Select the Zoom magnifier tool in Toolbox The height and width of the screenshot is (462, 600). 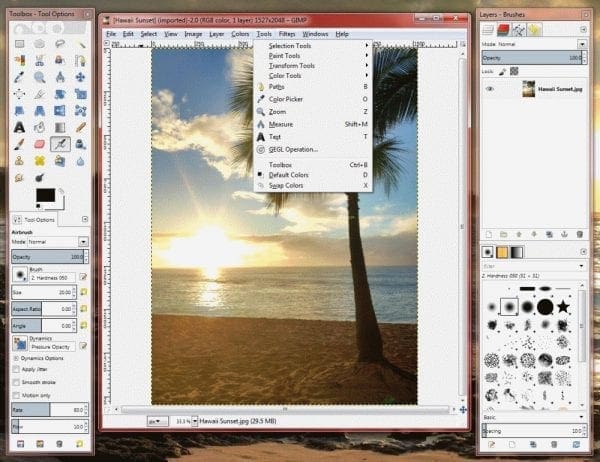[x=40, y=77]
